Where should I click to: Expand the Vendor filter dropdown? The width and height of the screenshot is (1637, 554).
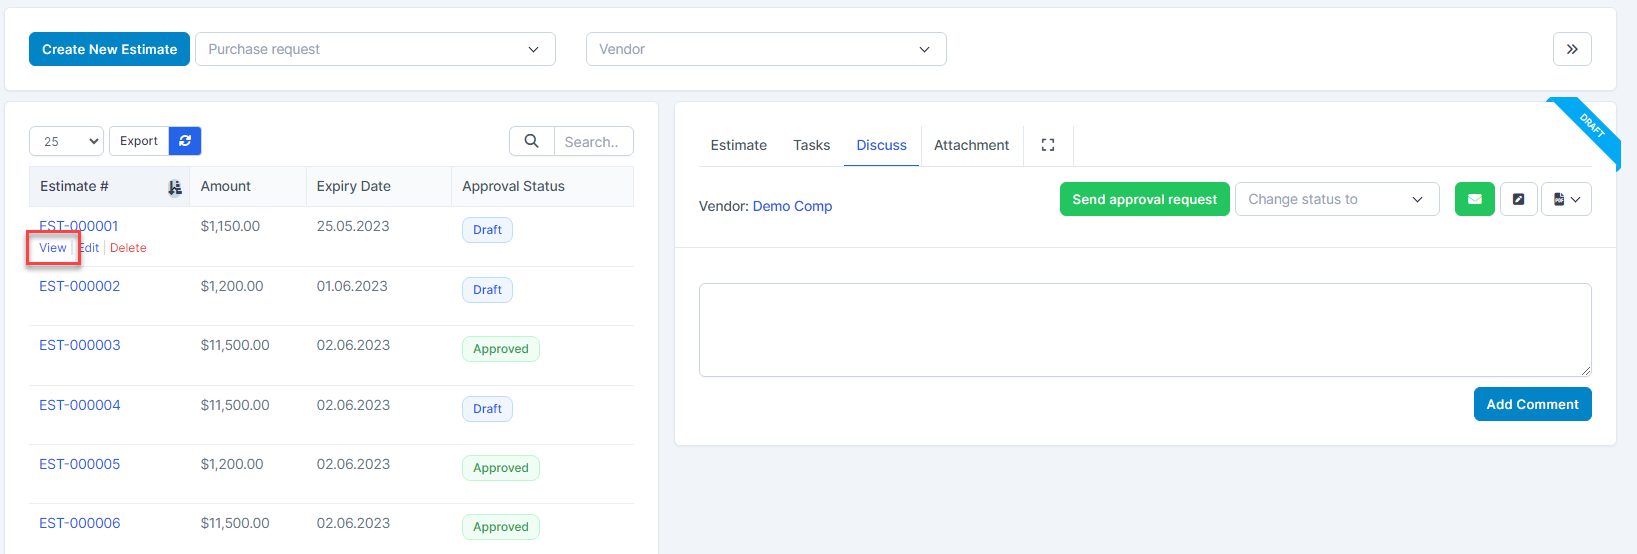pyautogui.click(x=766, y=49)
